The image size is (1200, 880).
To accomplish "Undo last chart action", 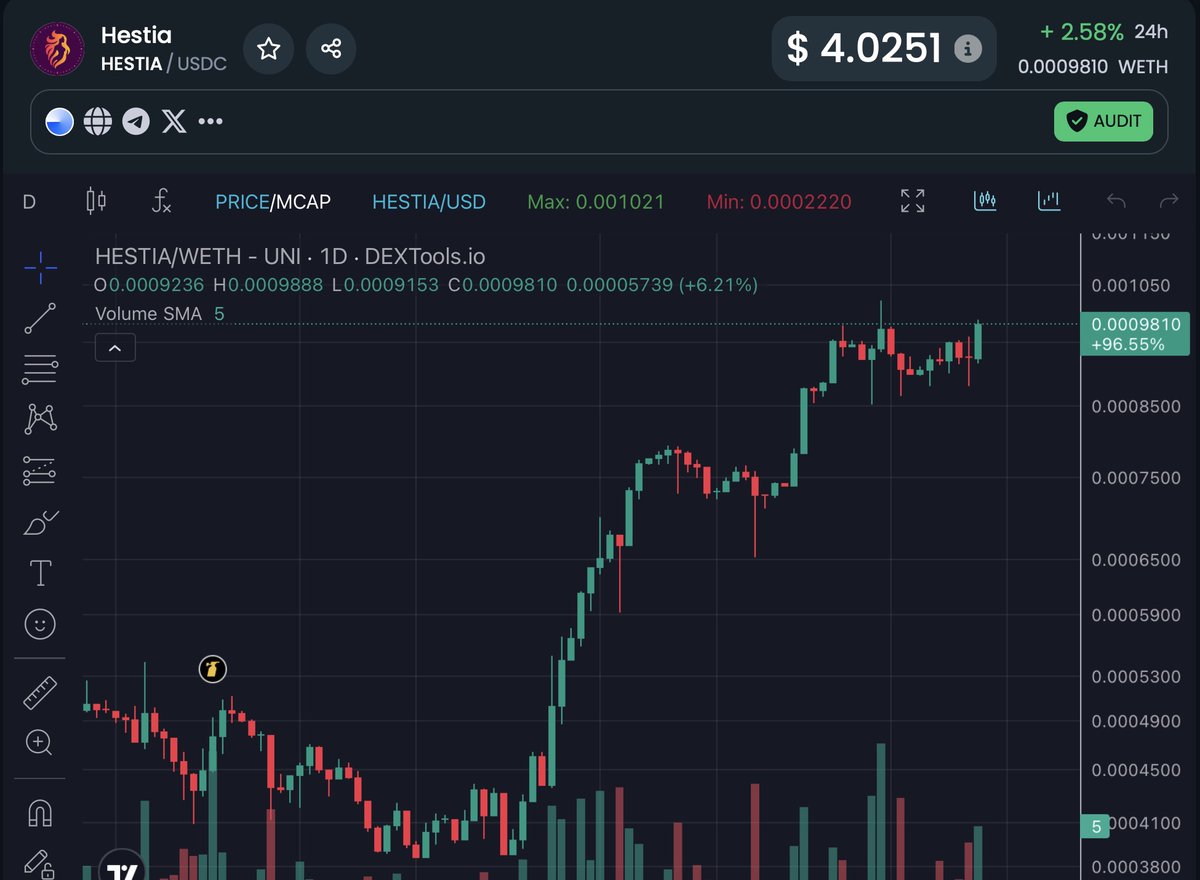I will pyautogui.click(x=1116, y=202).
